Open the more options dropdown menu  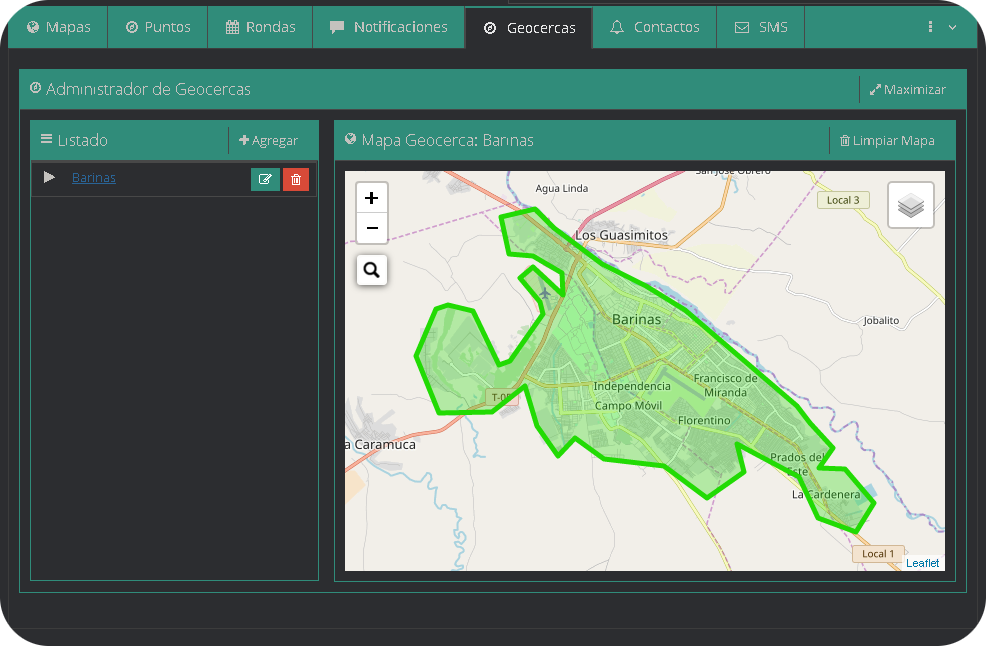941,28
